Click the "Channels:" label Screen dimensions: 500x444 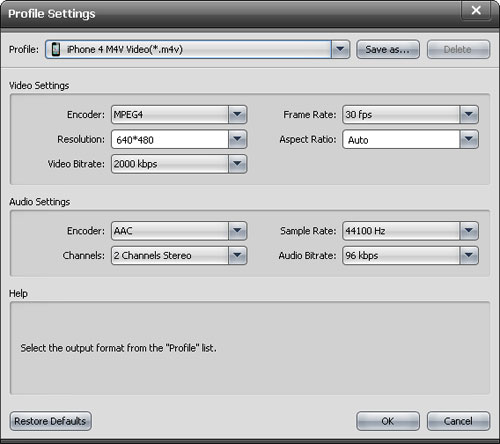(84, 255)
